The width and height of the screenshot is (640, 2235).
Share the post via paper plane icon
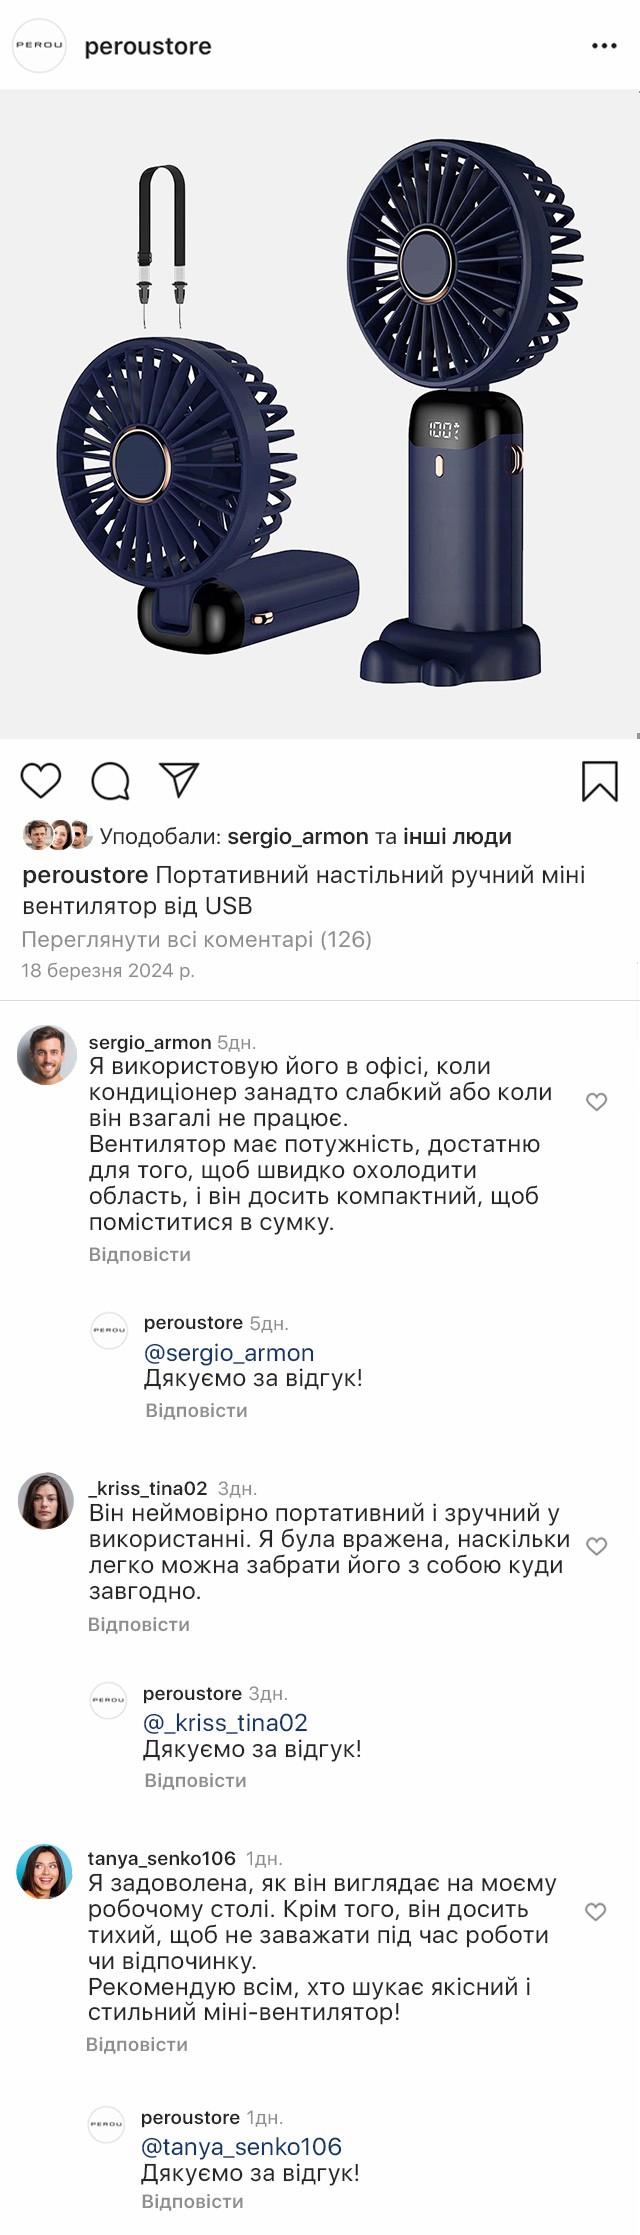pos(180,780)
